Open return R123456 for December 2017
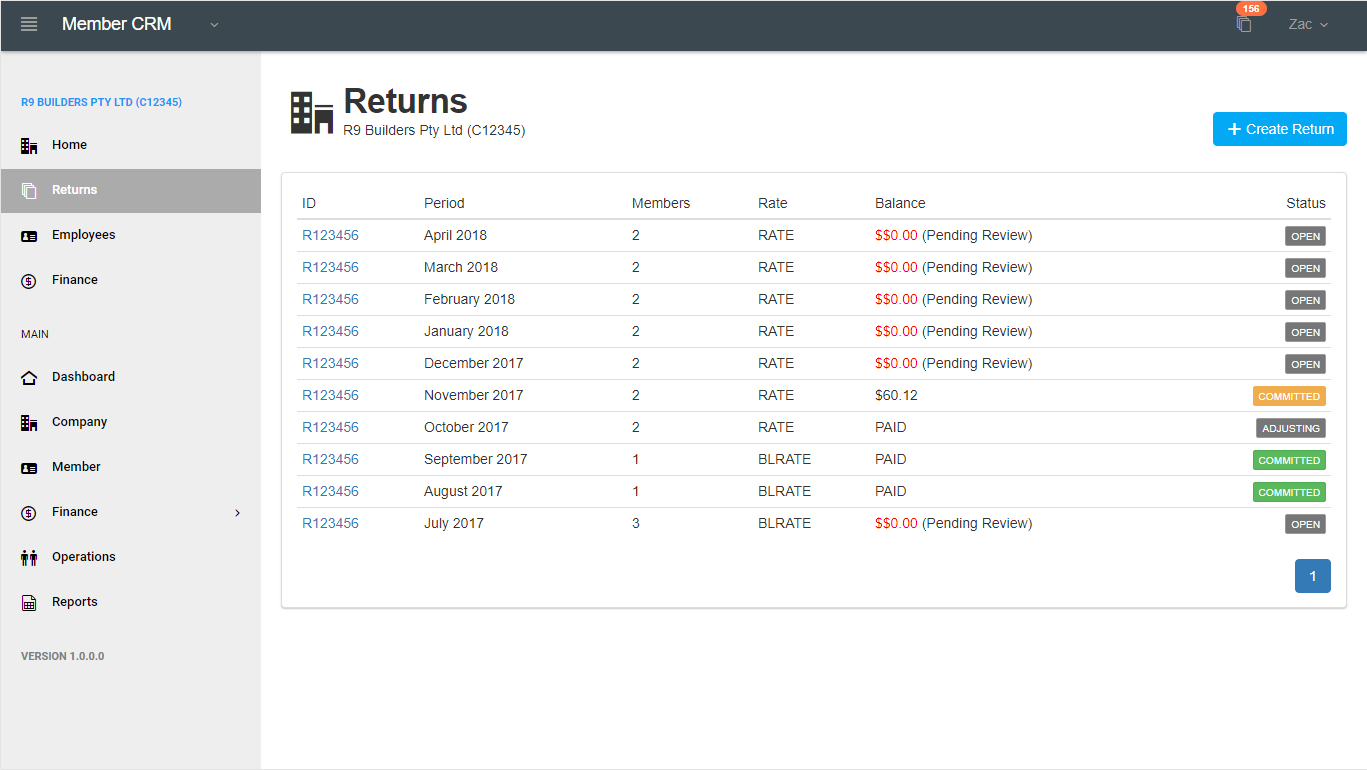Screen dimensions: 1367x770 pos(330,363)
